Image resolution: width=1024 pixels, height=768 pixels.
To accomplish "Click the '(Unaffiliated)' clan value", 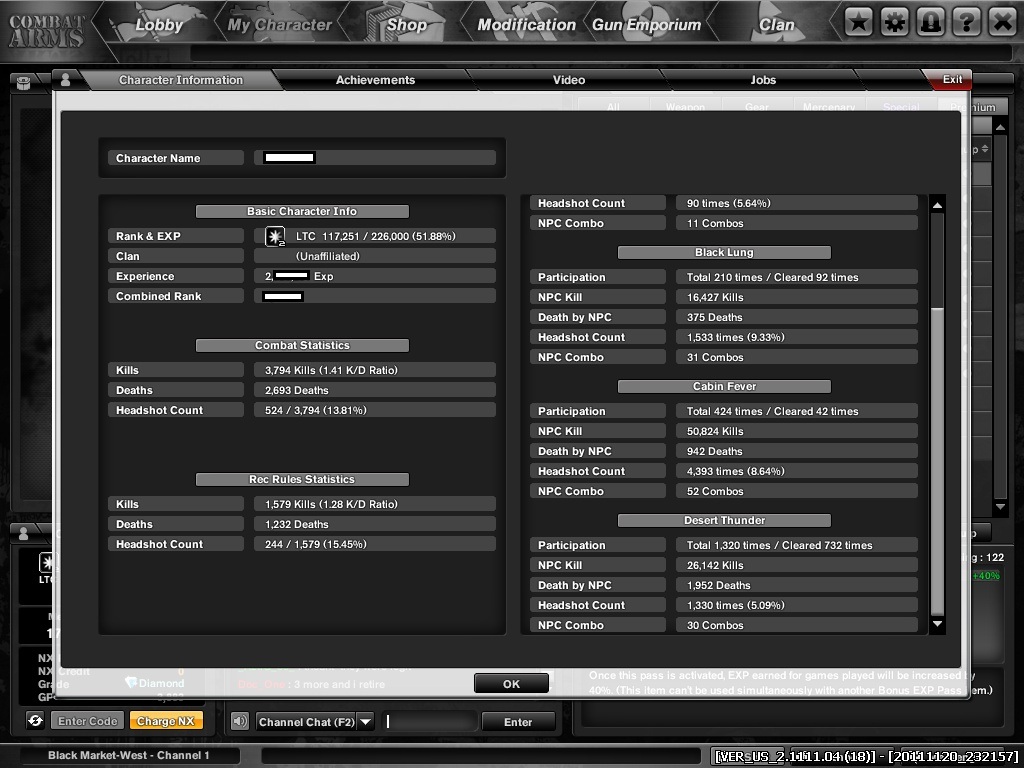I will (328, 256).
